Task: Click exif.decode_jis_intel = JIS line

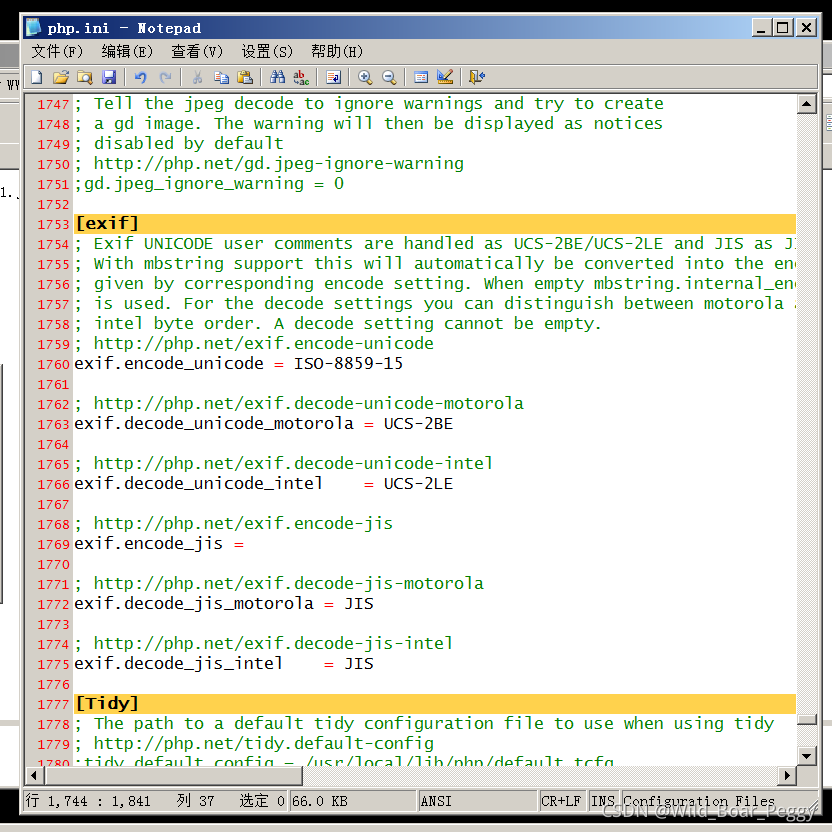Action: pos(223,664)
